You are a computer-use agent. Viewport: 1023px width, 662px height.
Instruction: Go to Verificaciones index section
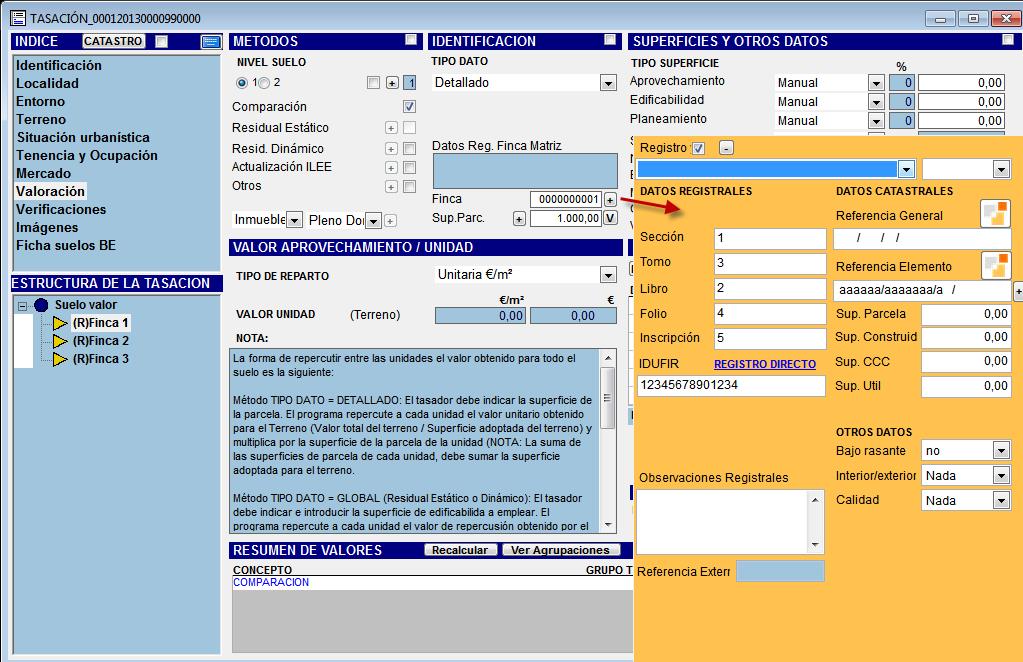pos(61,209)
